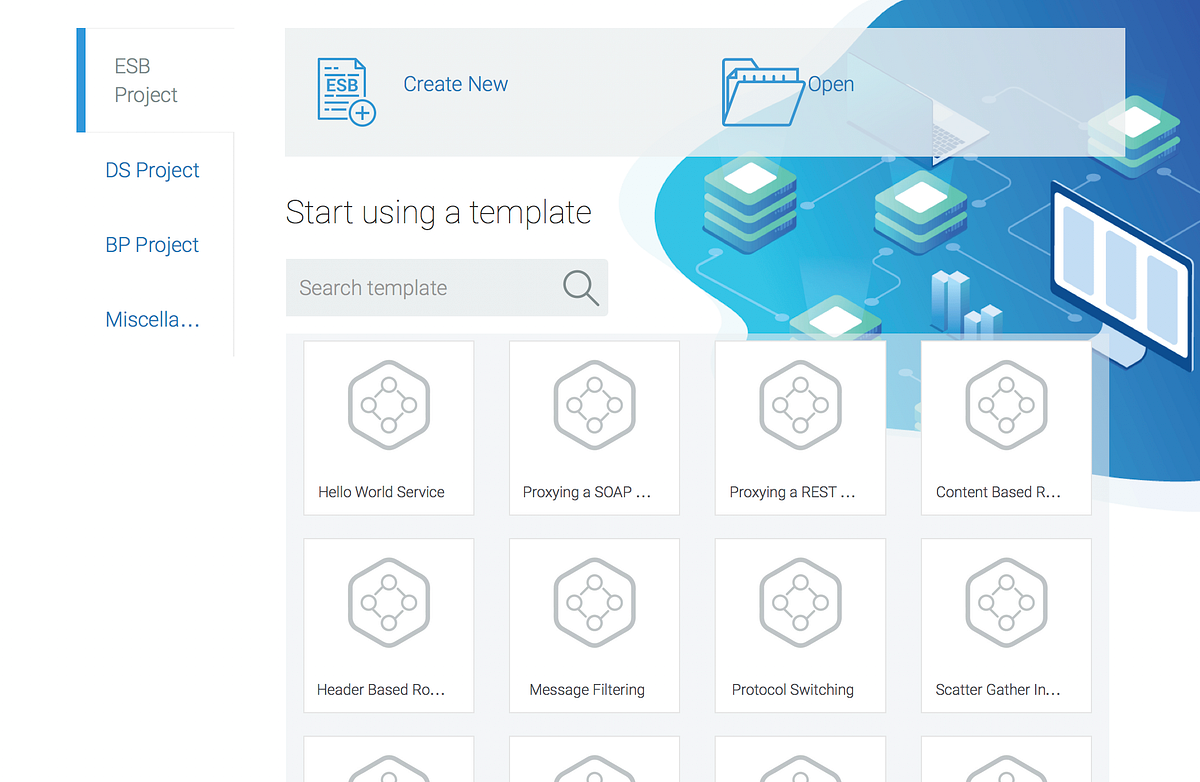The height and width of the screenshot is (782, 1200).
Task: Switch to the DS Project tab
Action: point(152,170)
